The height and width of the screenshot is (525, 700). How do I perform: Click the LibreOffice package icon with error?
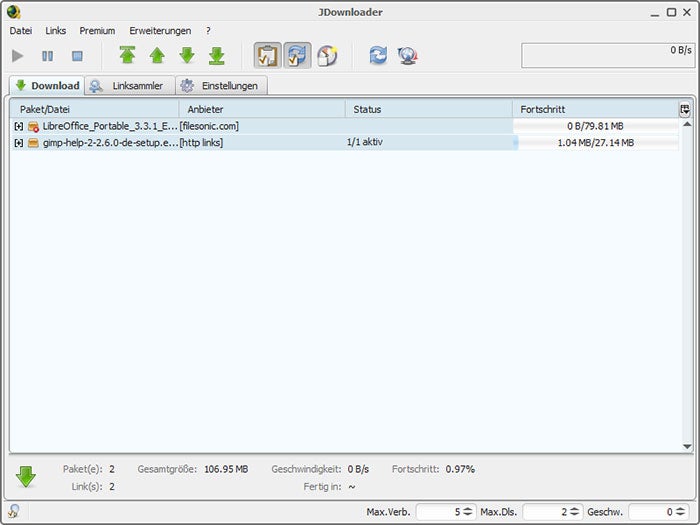pyautogui.click(x=33, y=127)
